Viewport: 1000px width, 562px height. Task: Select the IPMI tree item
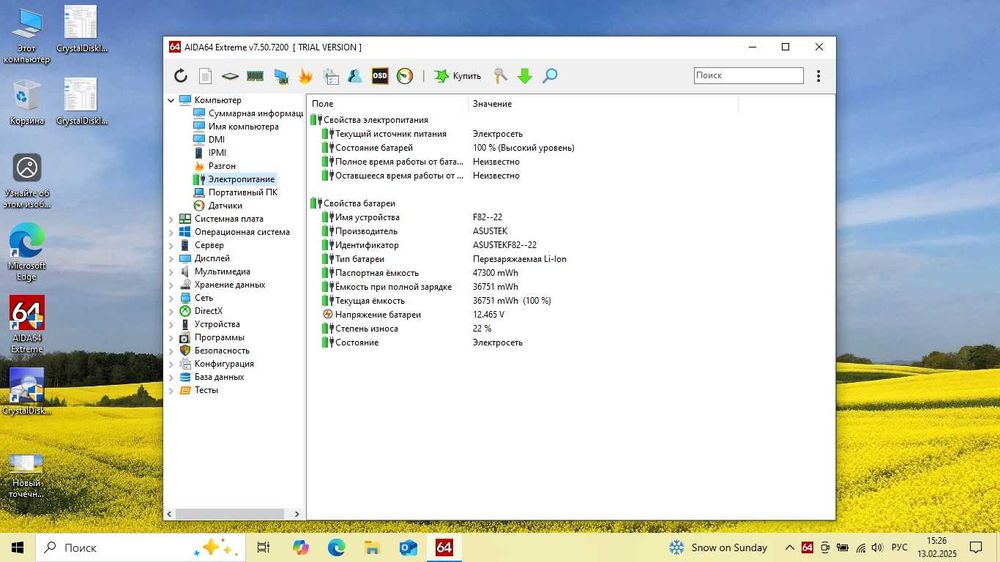pos(217,152)
